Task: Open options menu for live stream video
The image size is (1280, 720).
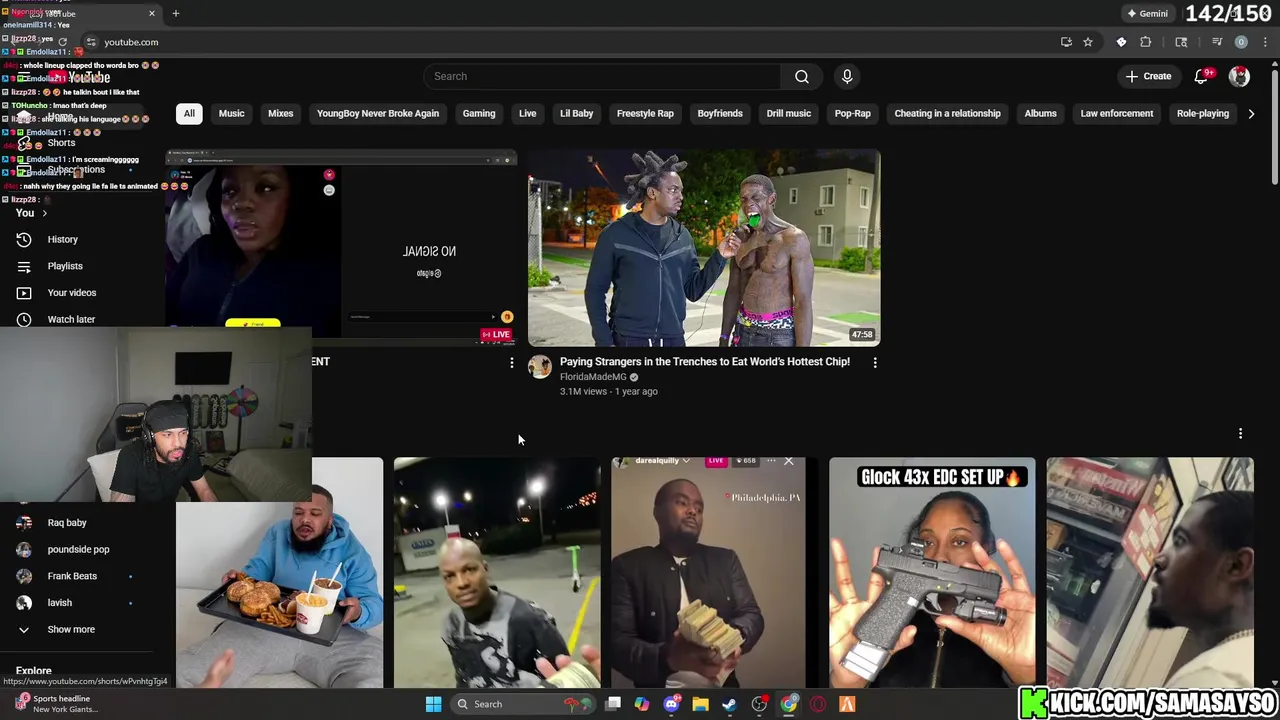Action: (x=512, y=363)
